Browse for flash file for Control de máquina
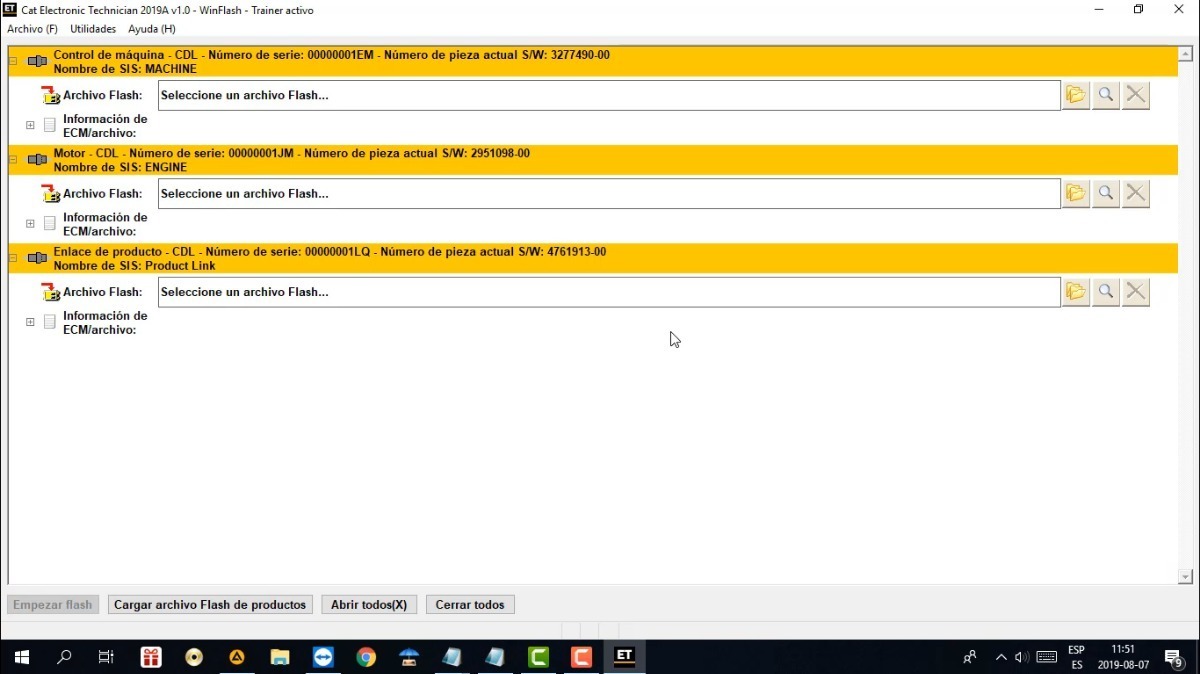The width and height of the screenshot is (1200, 674). (x=1075, y=95)
